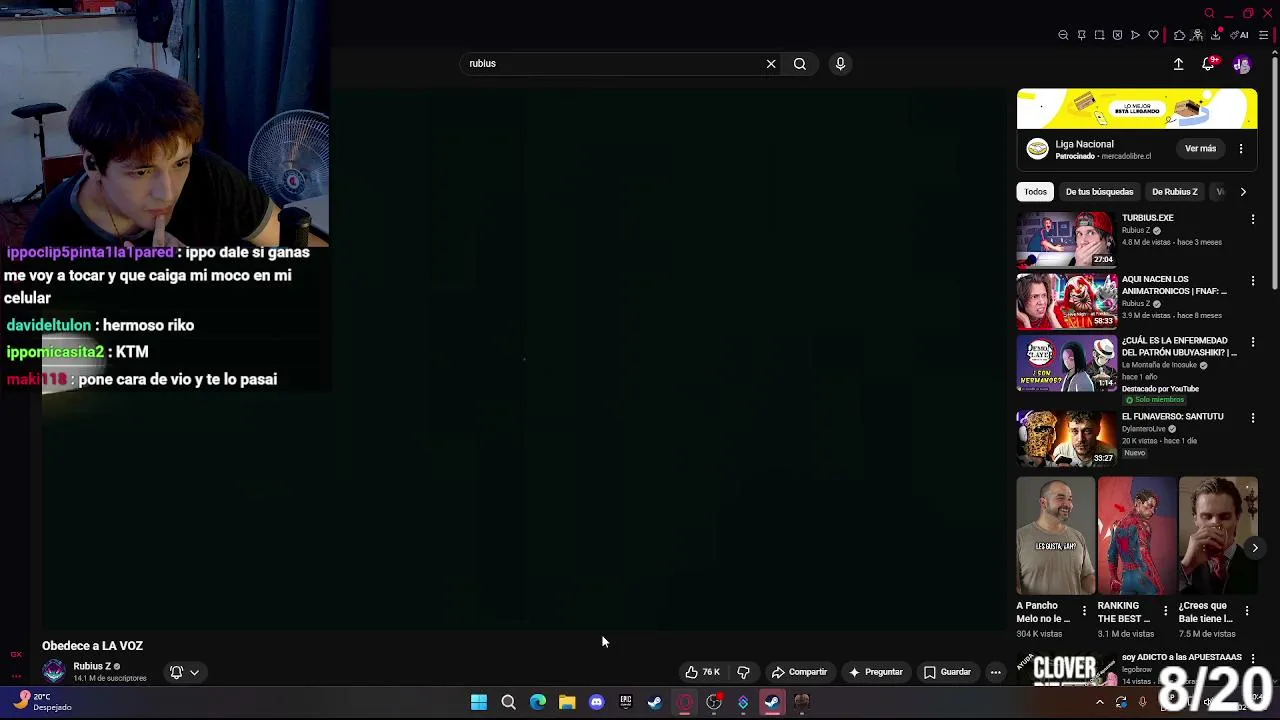Open weather widget 20°C Despejado

43,702
